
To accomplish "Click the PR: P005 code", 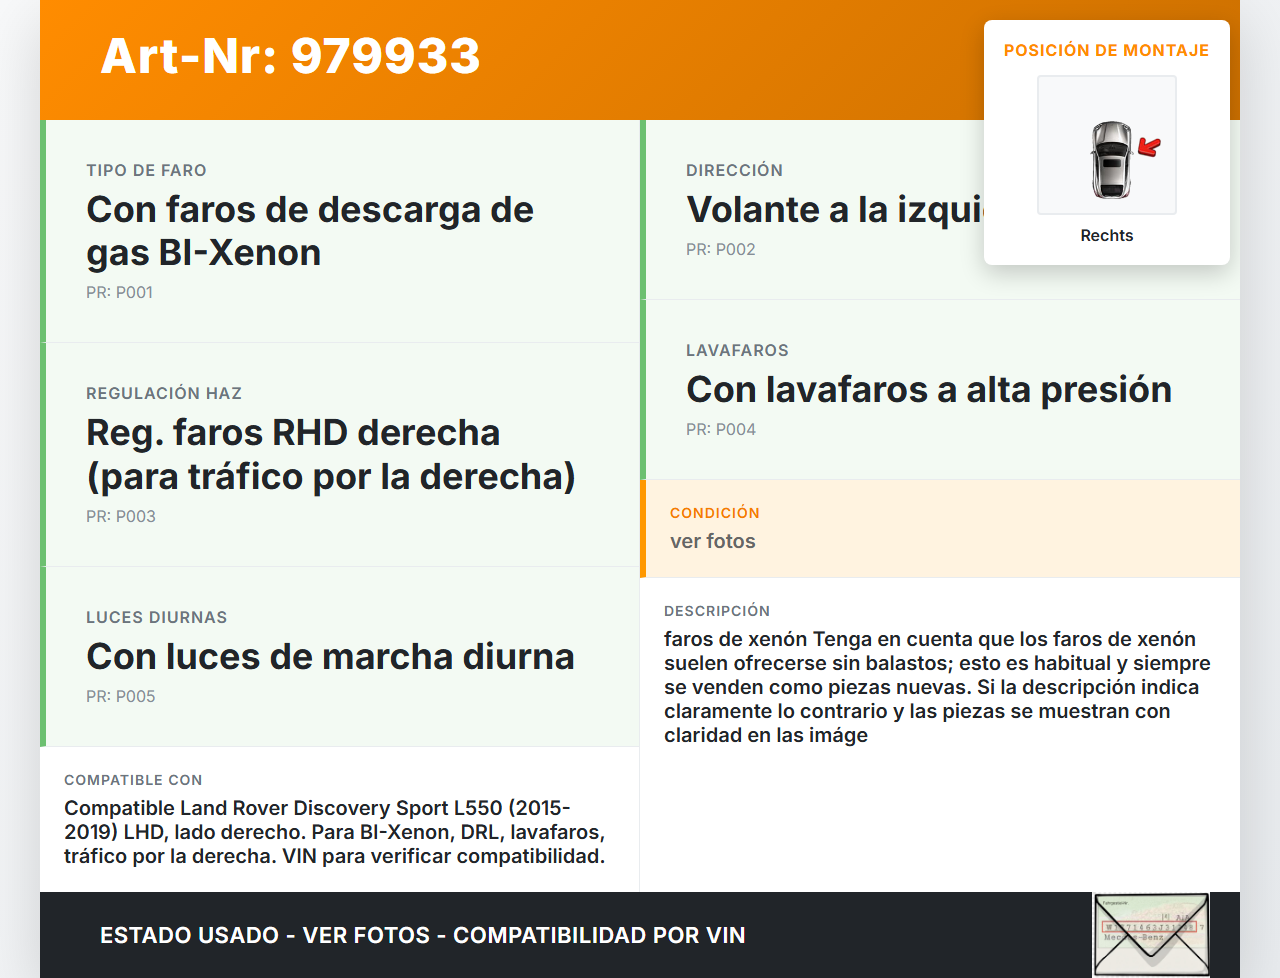I will click(x=121, y=696).
